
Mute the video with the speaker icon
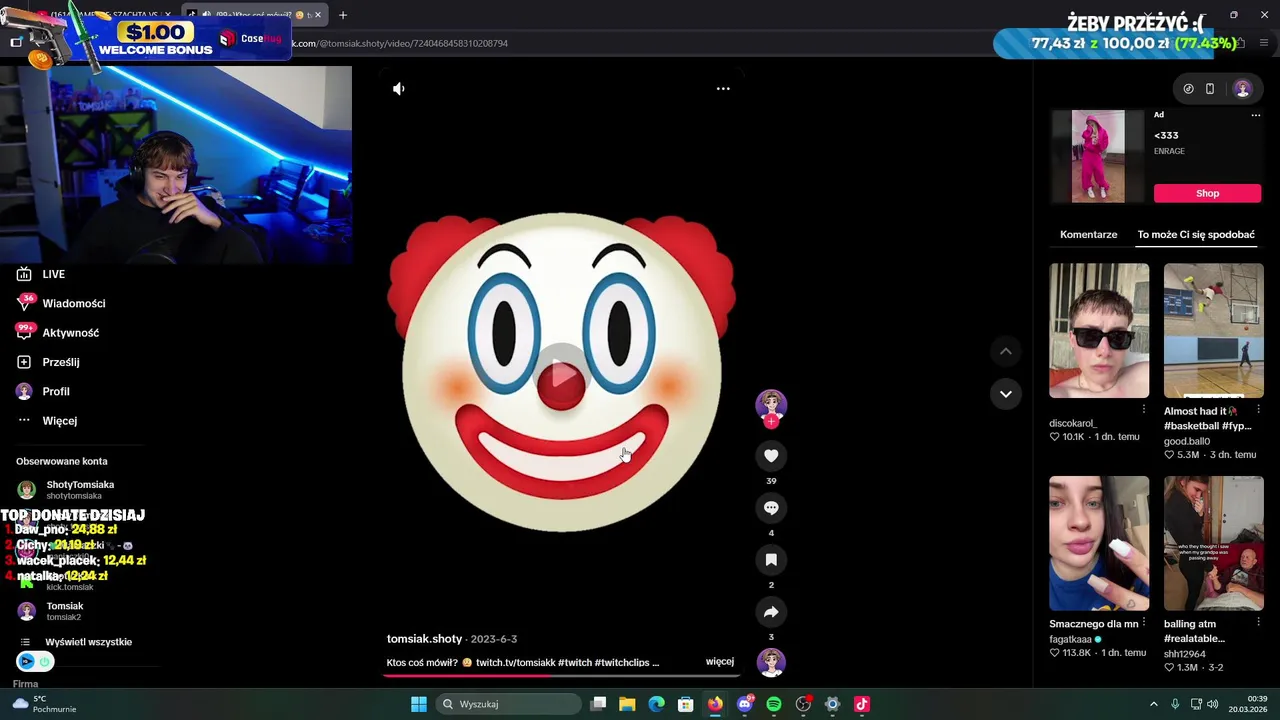398,89
